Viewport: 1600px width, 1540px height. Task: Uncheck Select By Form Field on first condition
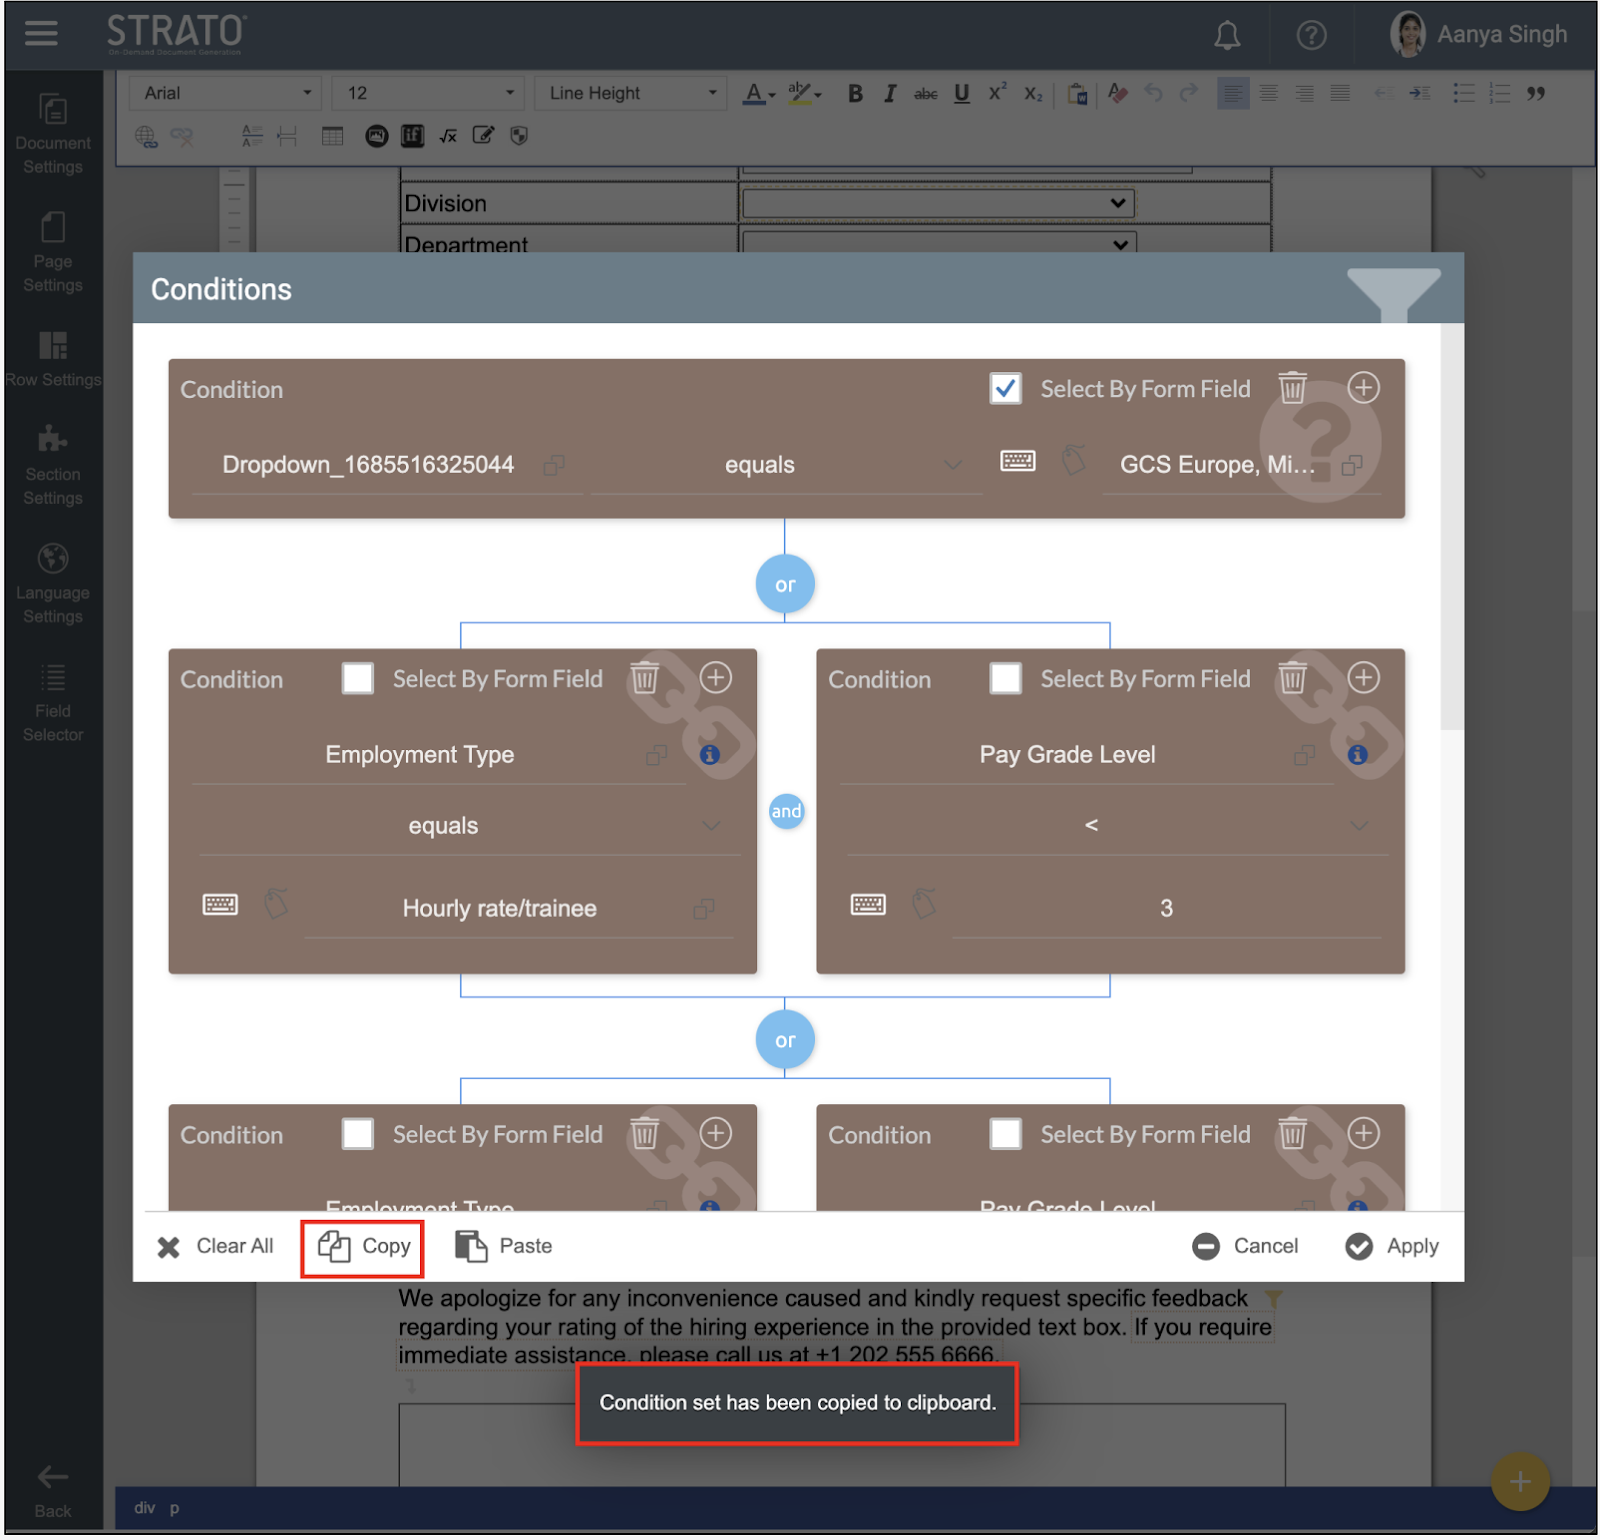pyautogui.click(x=1005, y=389)
